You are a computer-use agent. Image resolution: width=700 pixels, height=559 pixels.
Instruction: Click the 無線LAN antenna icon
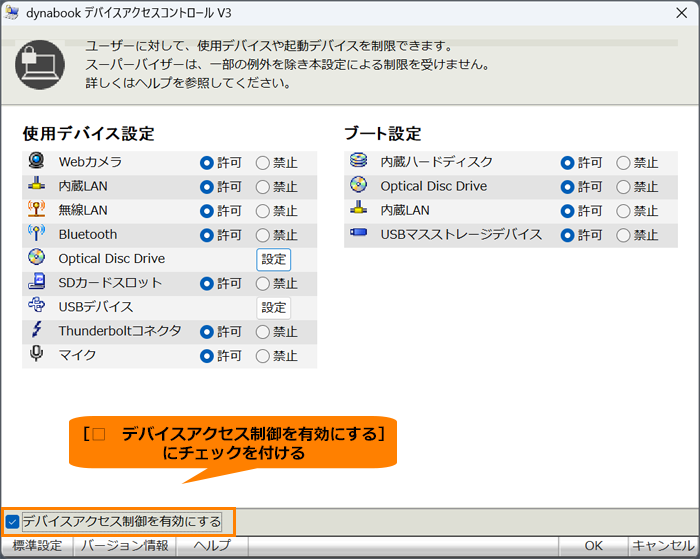(x=36, y=209)
